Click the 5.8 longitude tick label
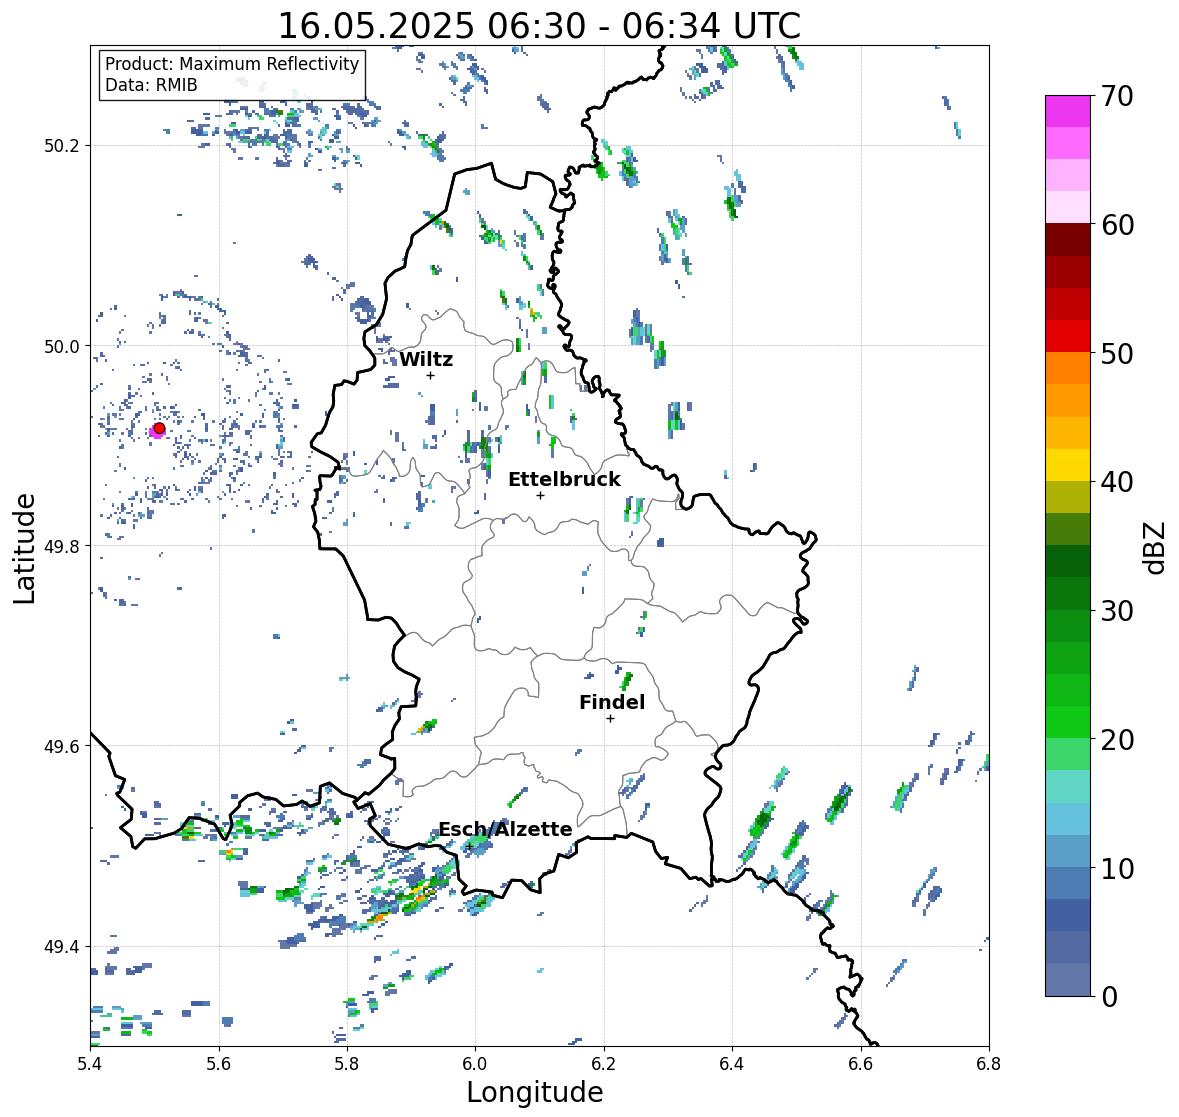This screenshot has height=1117, width=1179. 347,1064
